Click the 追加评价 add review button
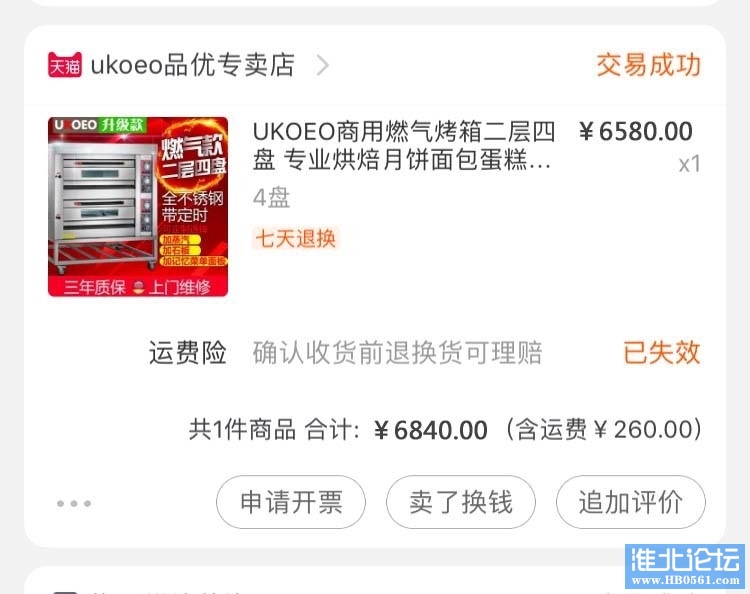The width and height of the screenshot is (750, 594). point(630,502)
